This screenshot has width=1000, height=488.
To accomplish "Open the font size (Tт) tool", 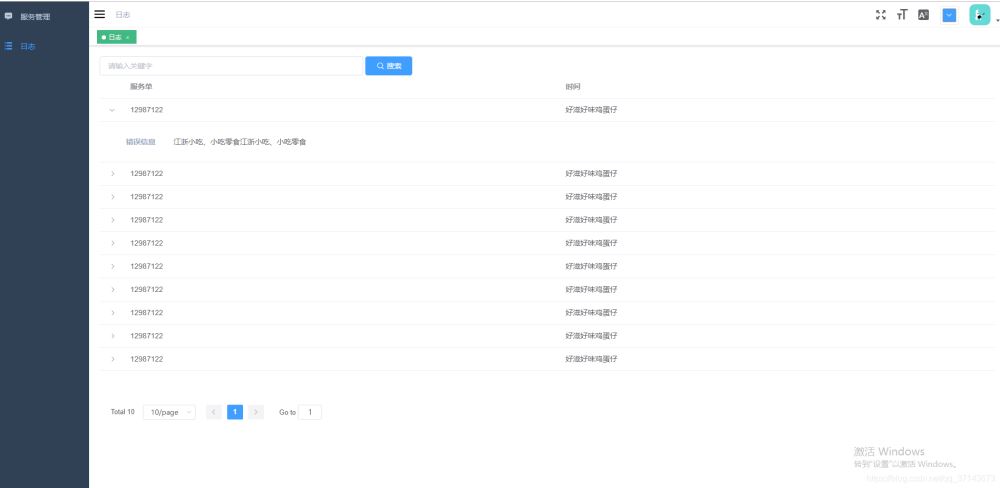I will pyautogui.click(x=902, y=15).
